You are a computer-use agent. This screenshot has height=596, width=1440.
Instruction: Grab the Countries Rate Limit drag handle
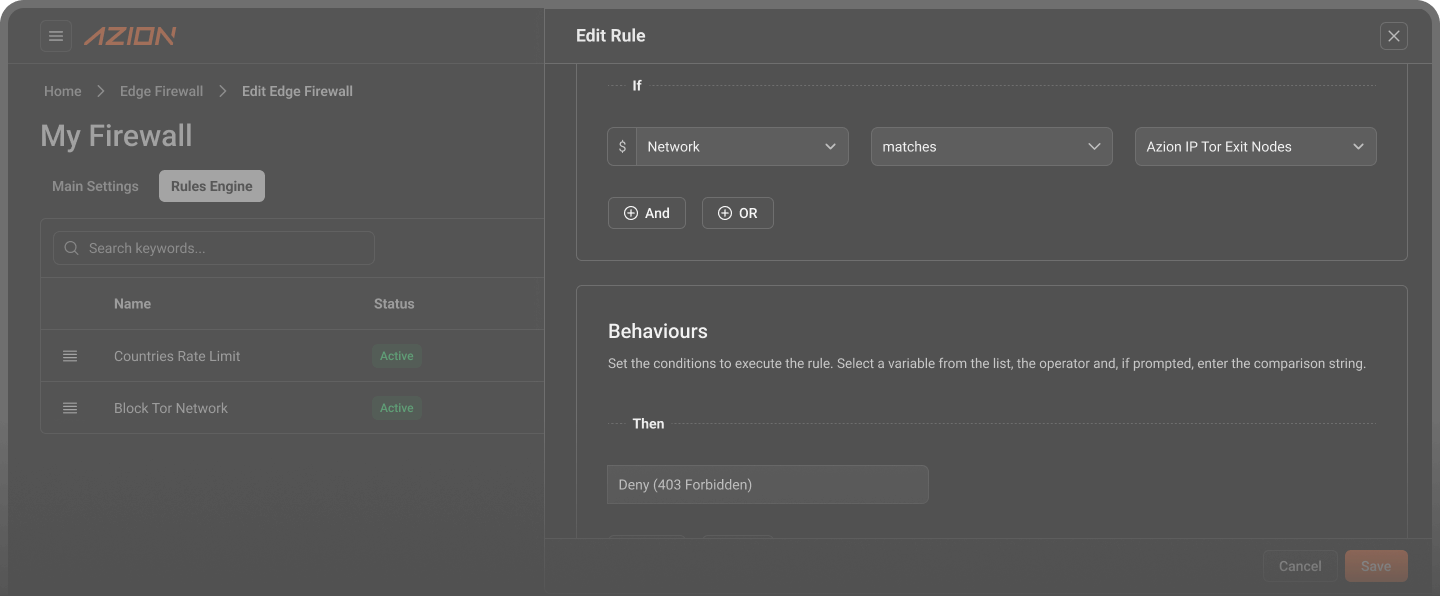[70, 356]
